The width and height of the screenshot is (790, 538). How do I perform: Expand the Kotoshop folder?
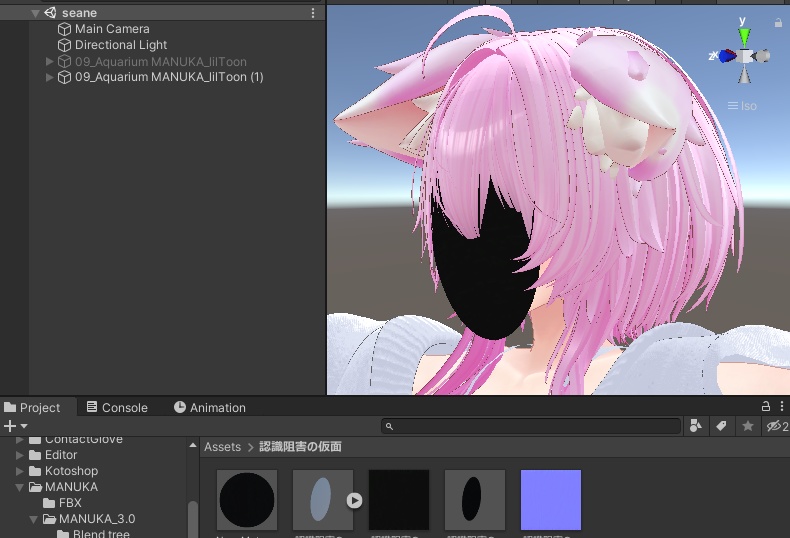(x=20, y=472)
